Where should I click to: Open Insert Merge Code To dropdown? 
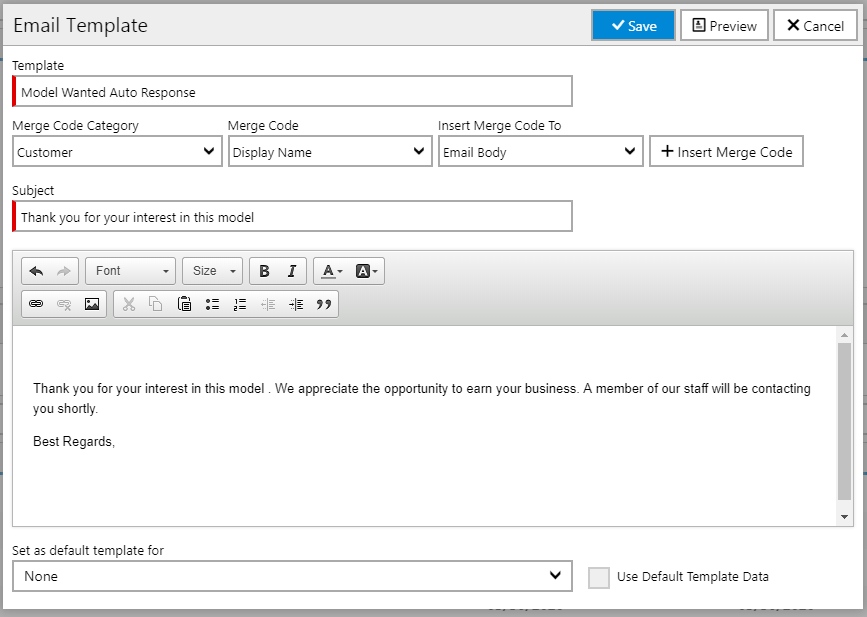[541, 151]
